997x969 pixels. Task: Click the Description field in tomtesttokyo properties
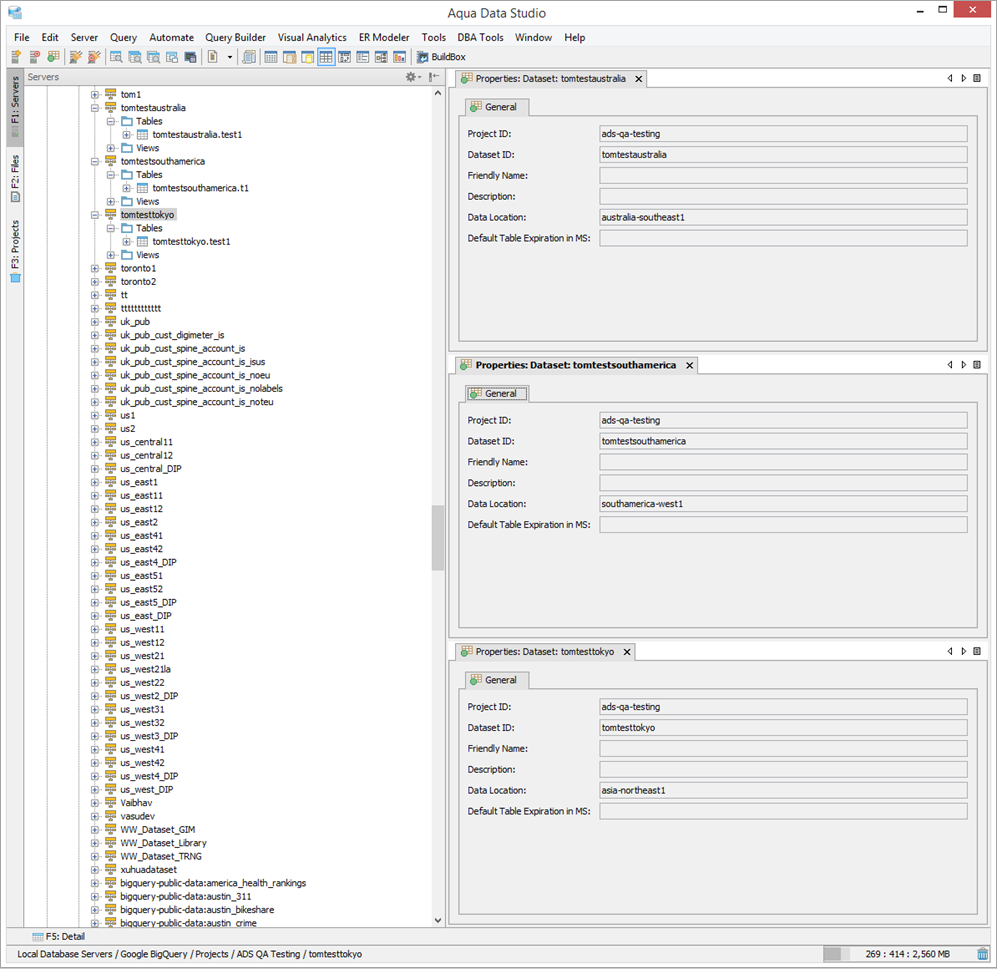[x=783, y=769]
